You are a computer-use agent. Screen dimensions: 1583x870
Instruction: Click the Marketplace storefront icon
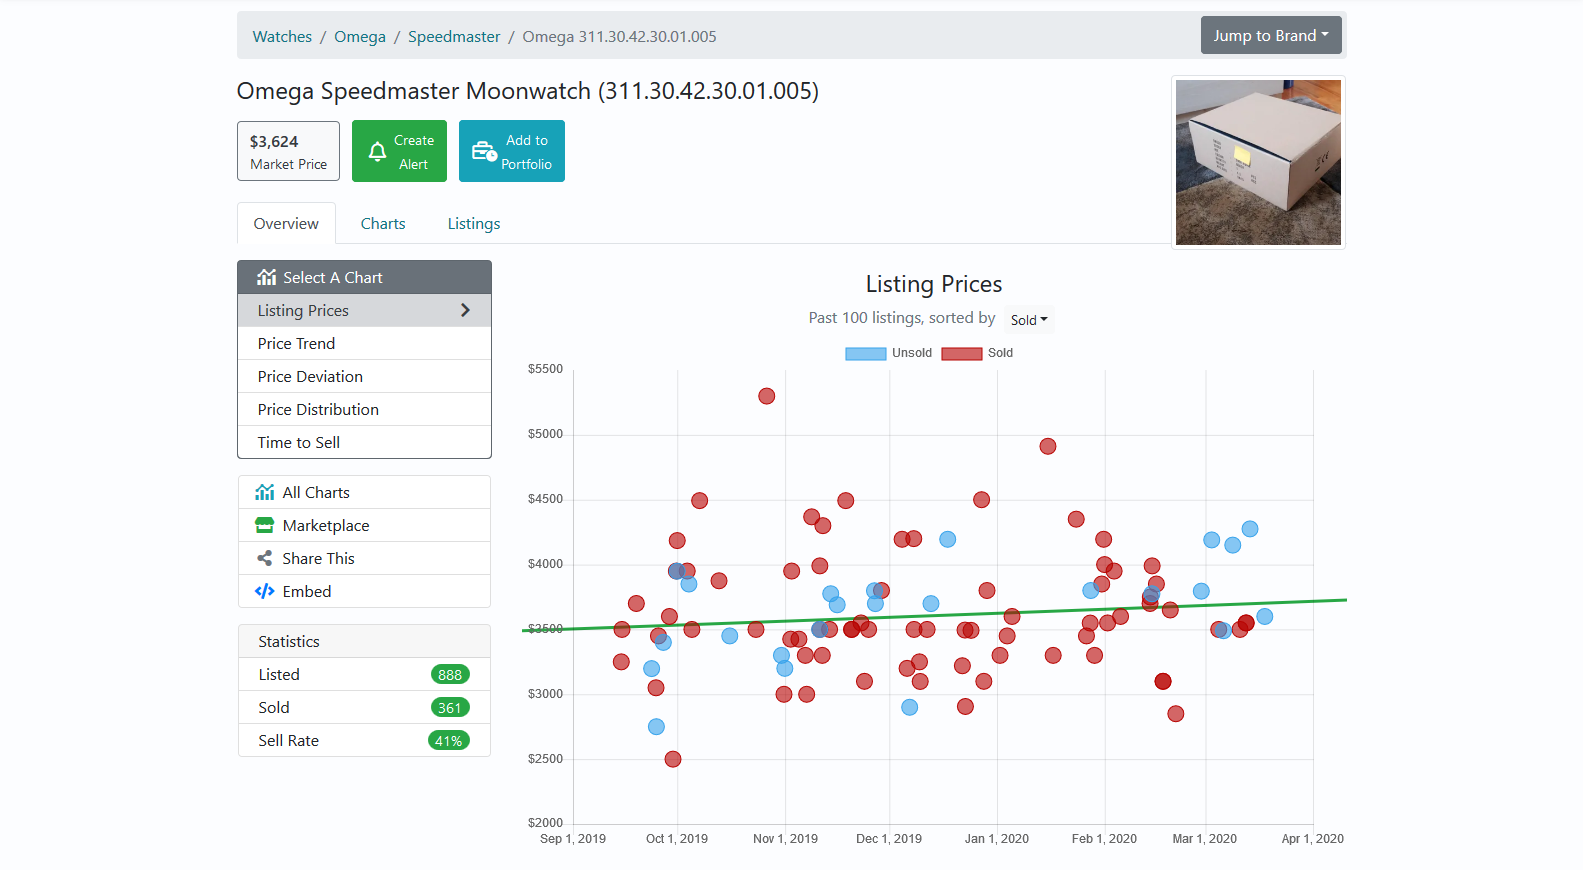point(265,525)
